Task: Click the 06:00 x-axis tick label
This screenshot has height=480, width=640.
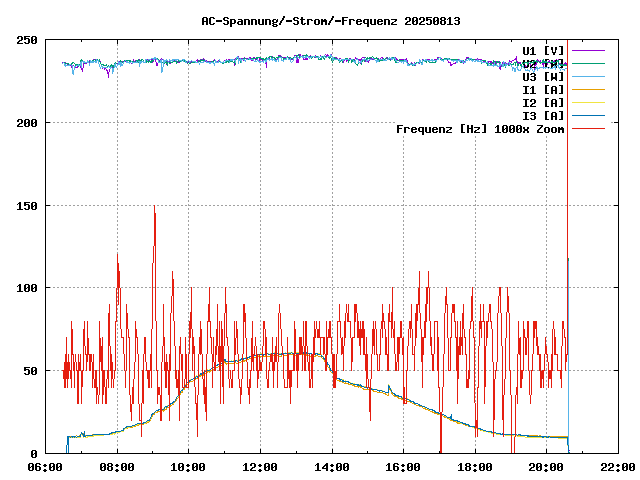Action: pyautogui.click(x=46, y=467)
